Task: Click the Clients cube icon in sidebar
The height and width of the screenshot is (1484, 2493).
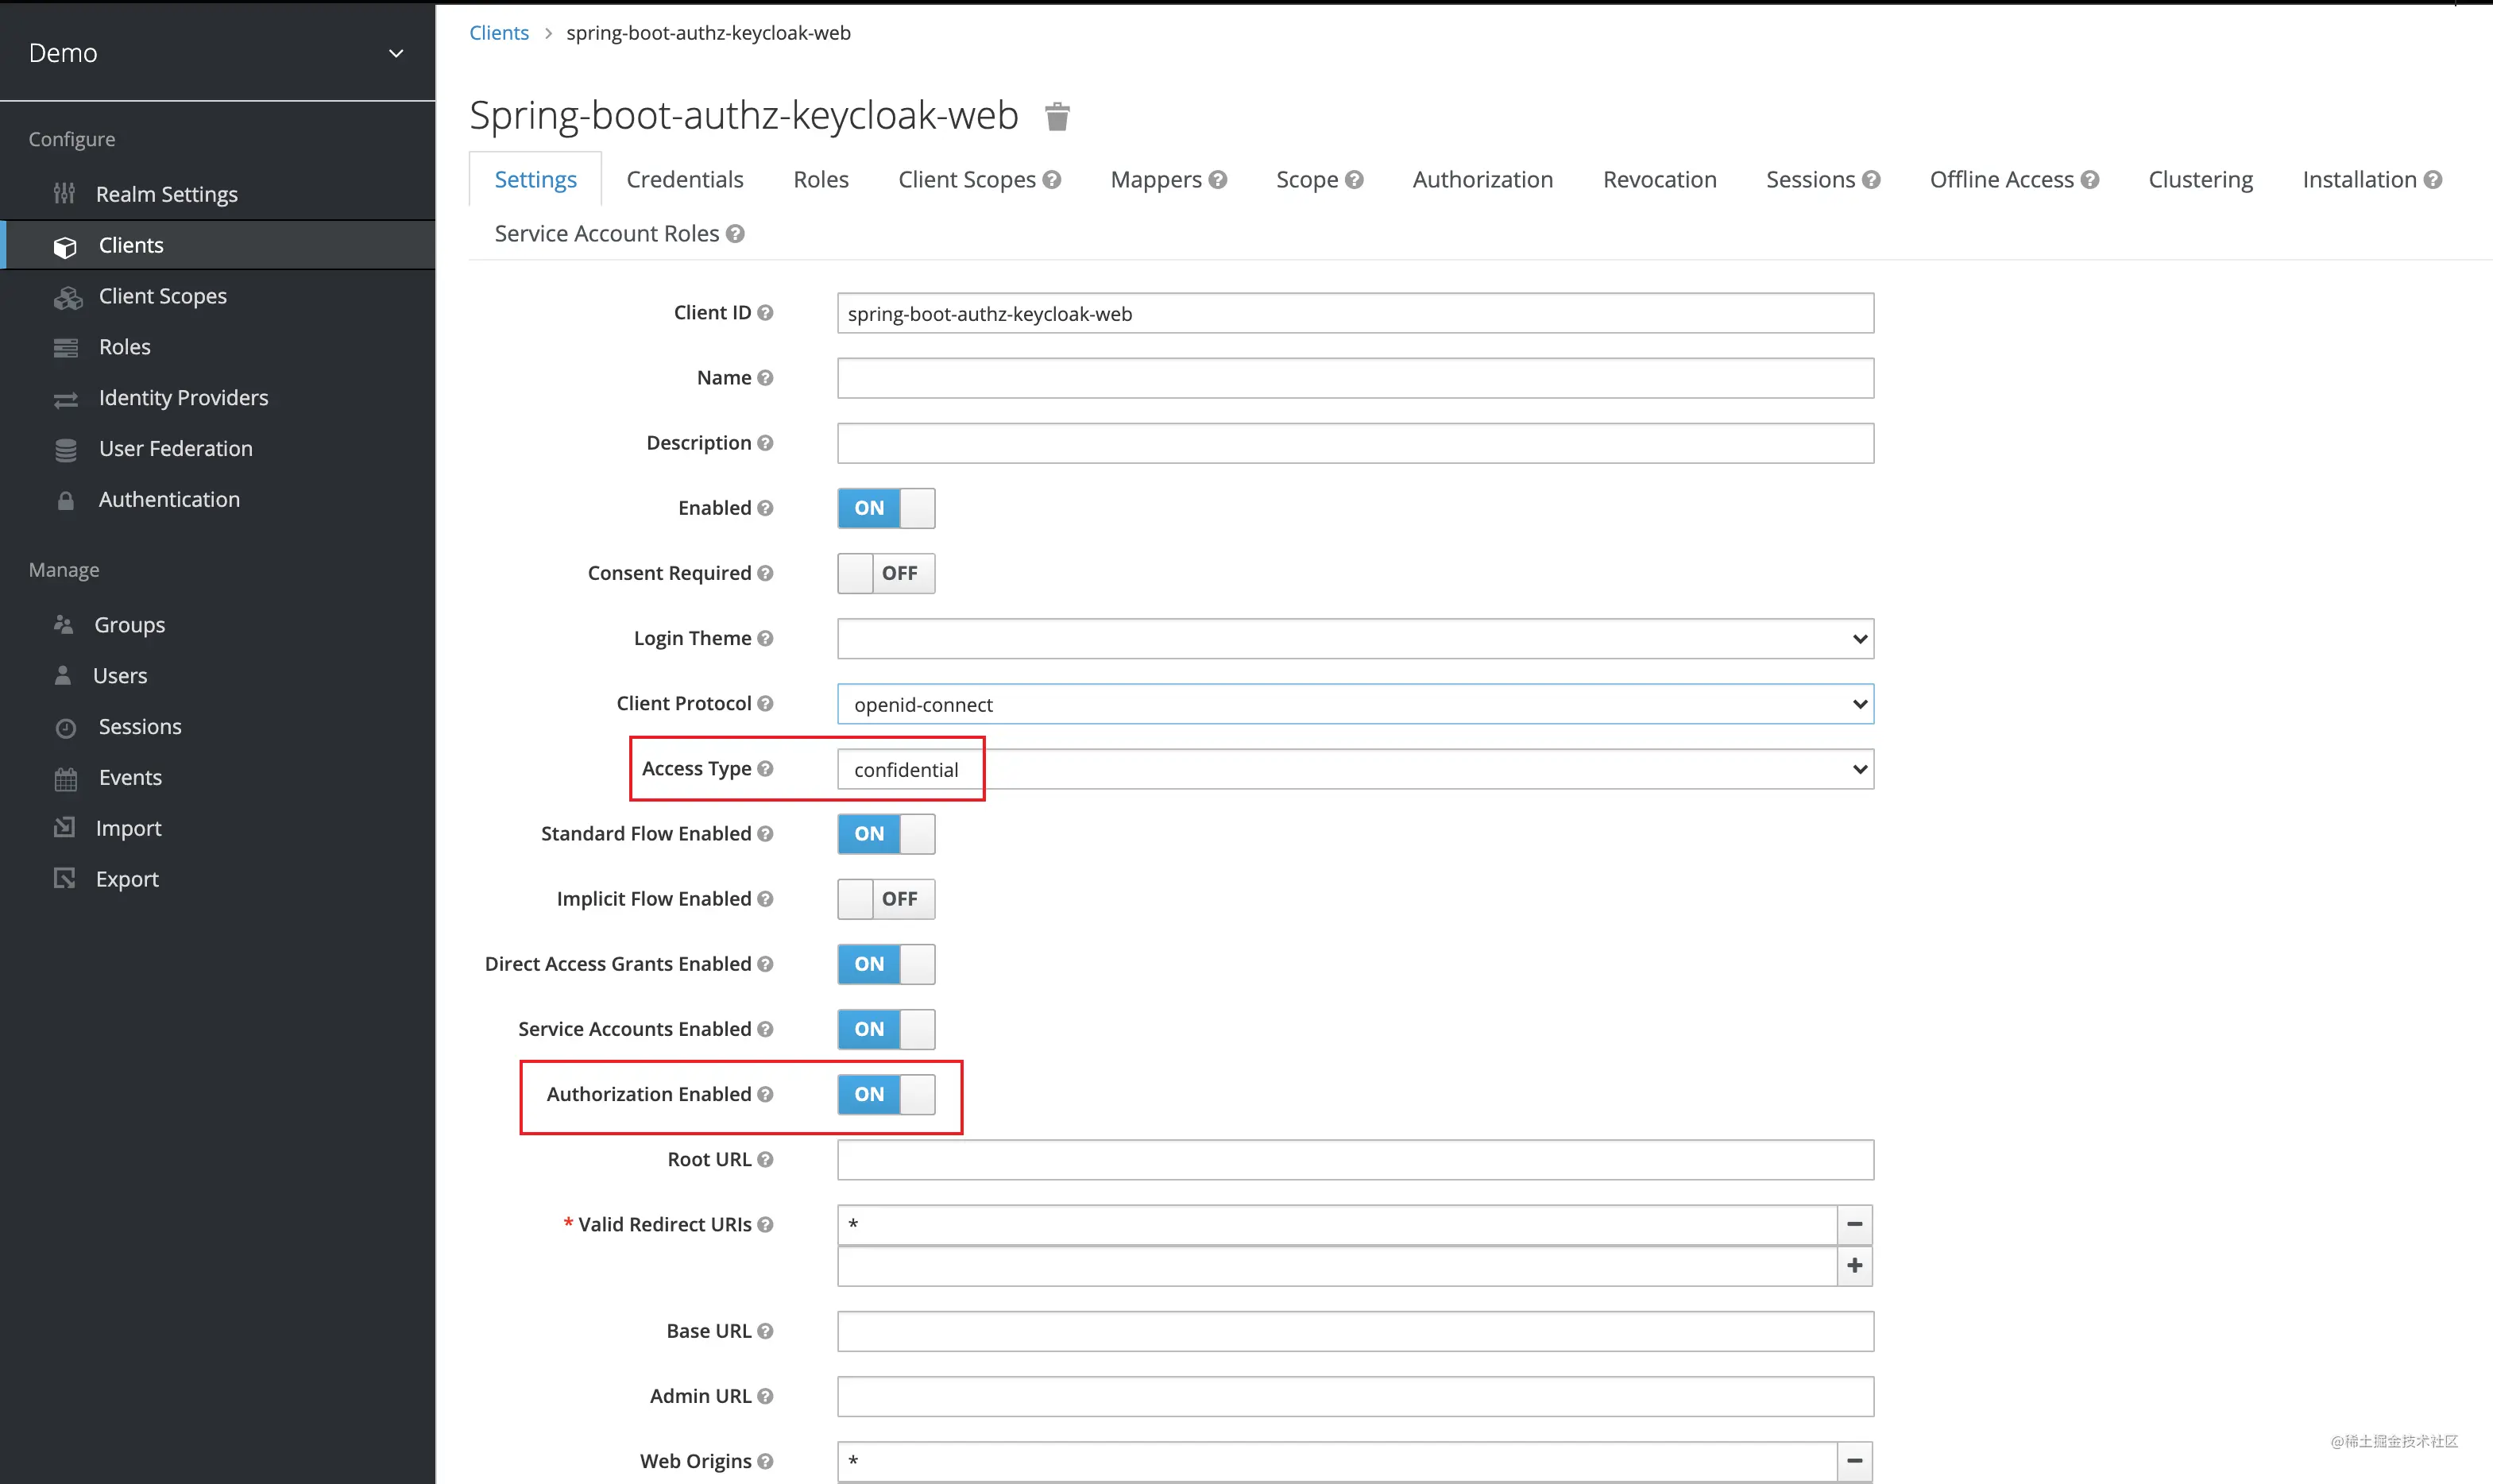Action: 65,246
